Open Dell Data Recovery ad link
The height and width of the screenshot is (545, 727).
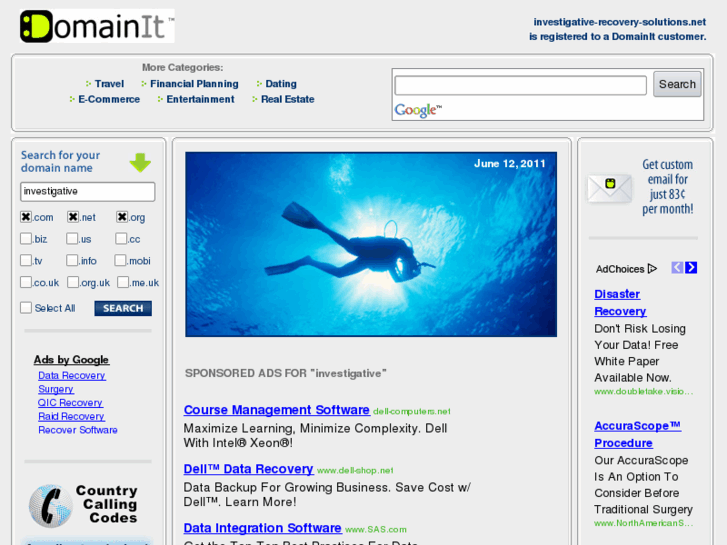tap(248, 469)
